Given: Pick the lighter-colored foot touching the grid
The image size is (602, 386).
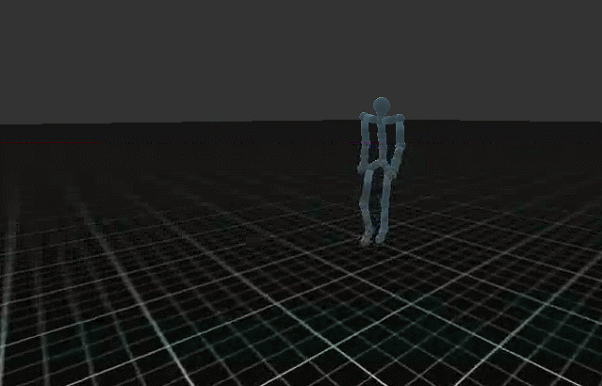Looking at the screenshot, I should coord(366,240).
